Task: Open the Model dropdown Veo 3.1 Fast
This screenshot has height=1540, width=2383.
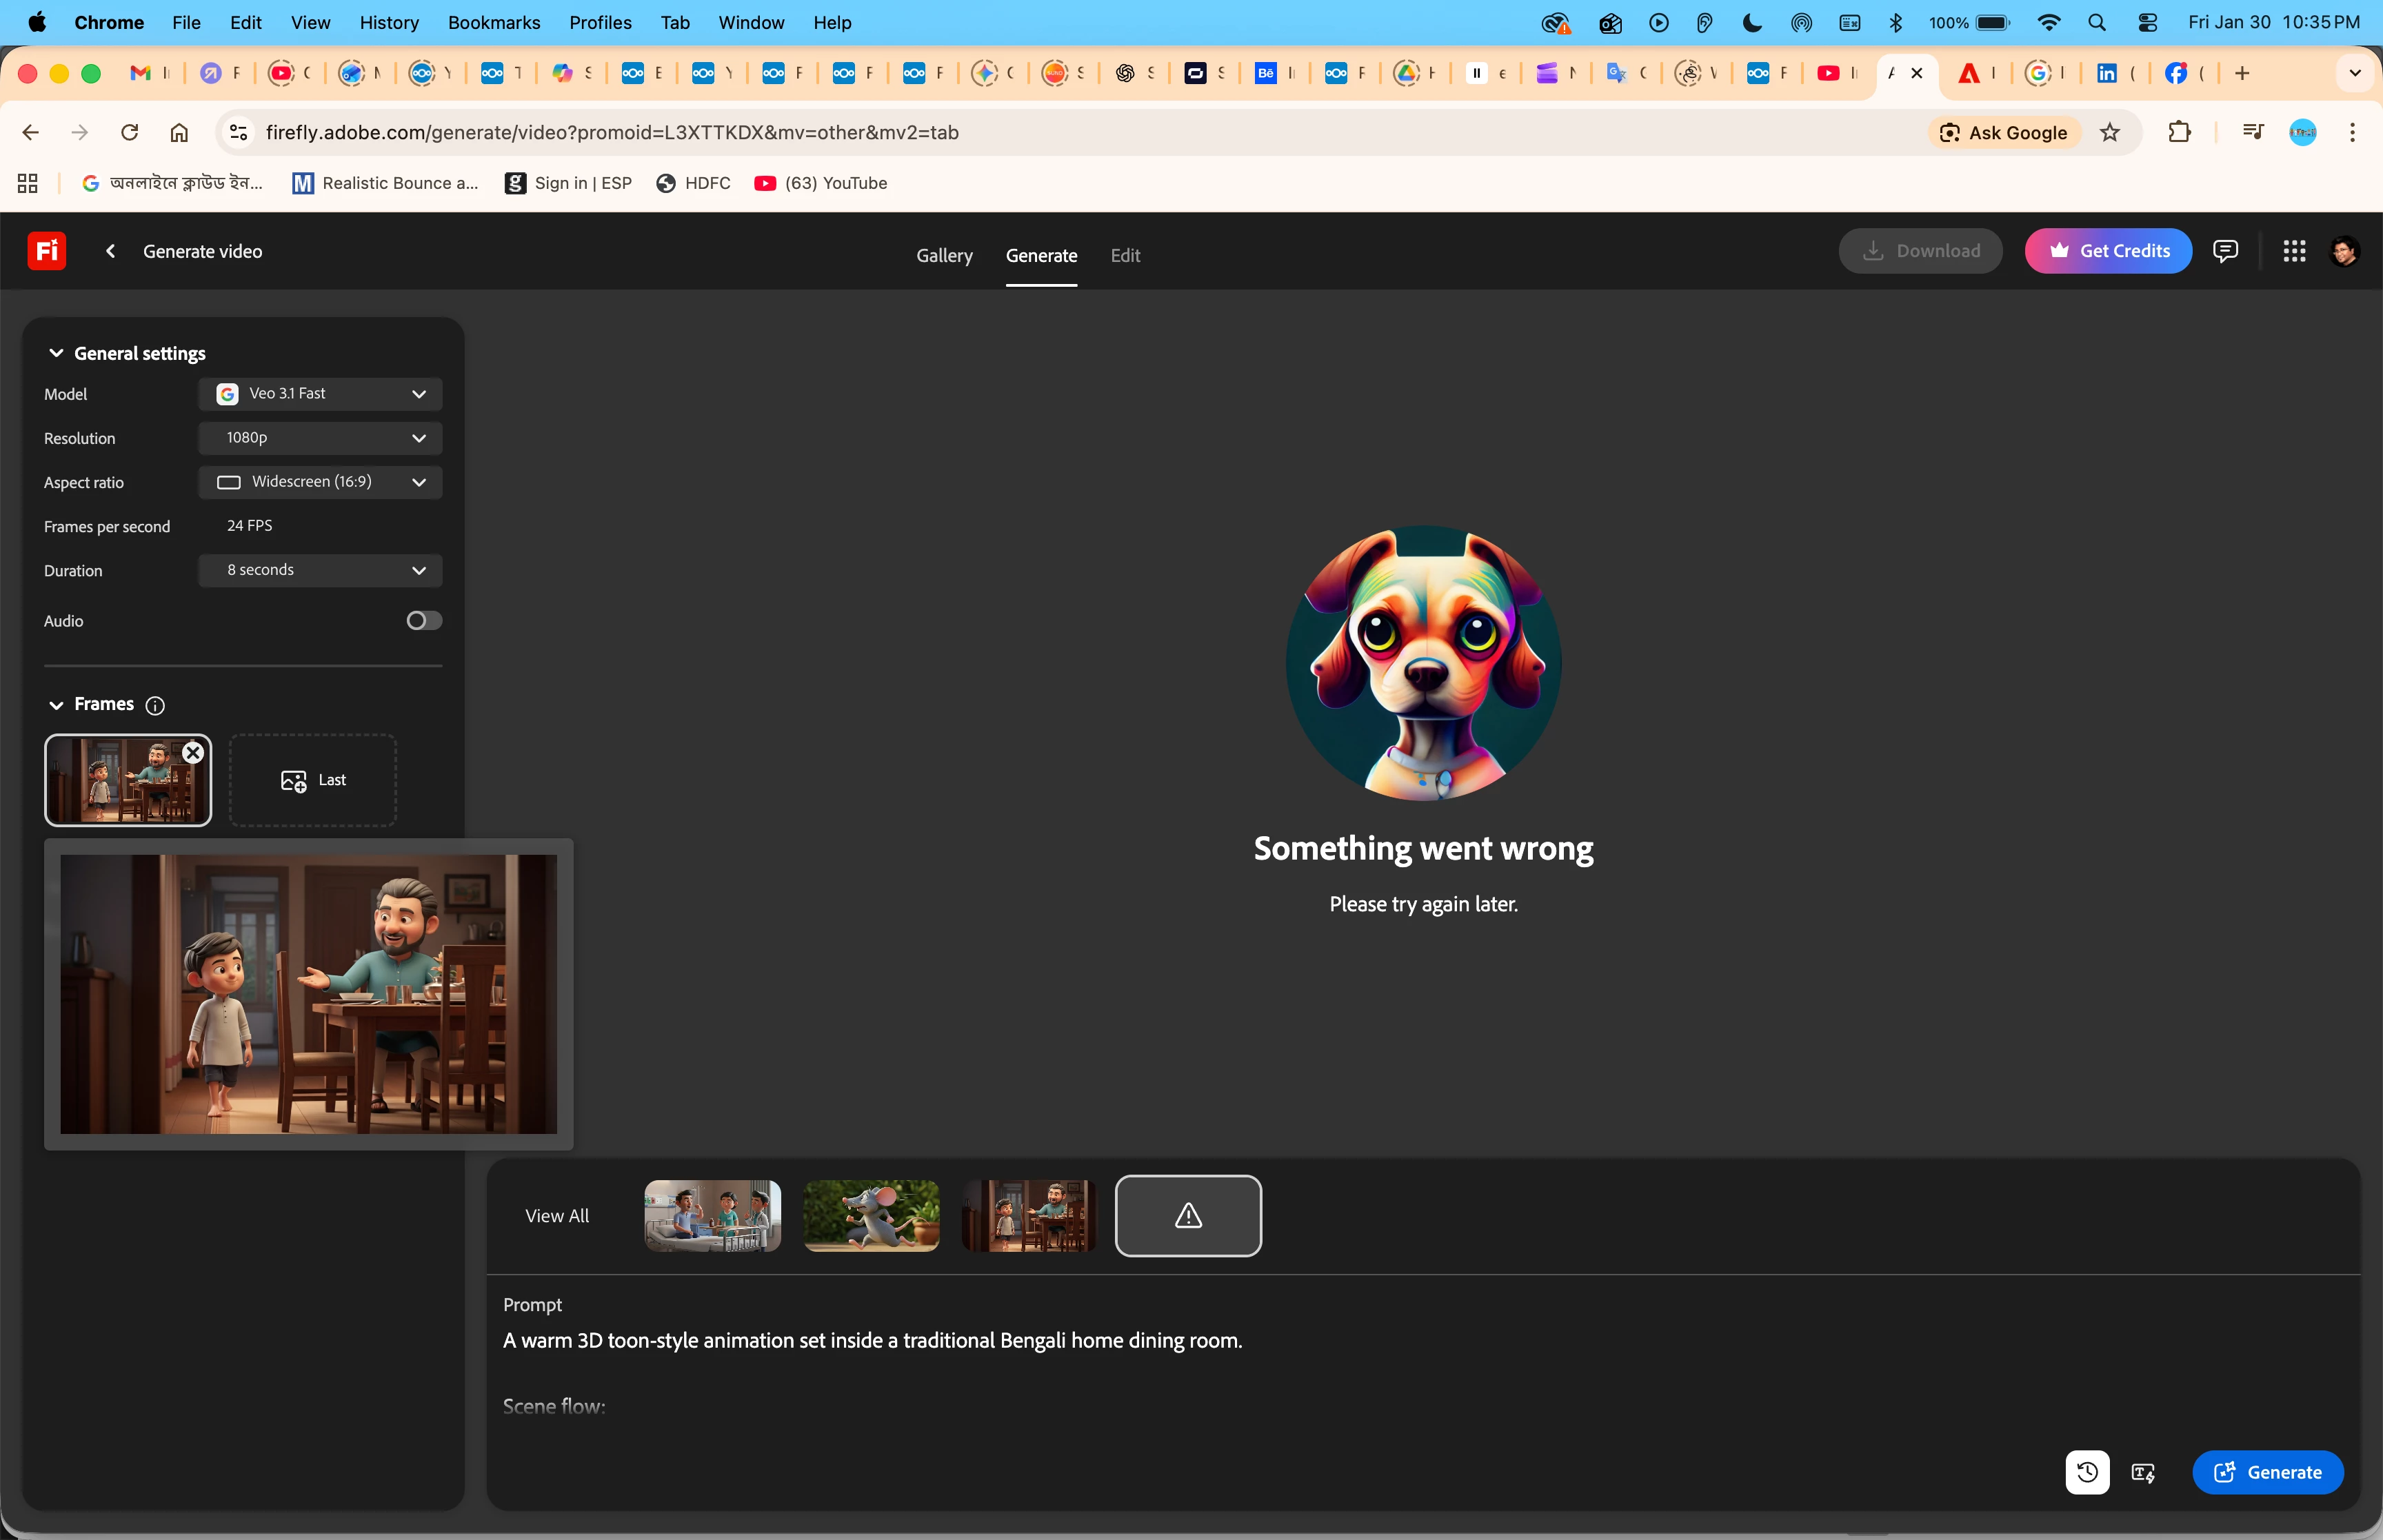Action: click(x=320, y=394)
